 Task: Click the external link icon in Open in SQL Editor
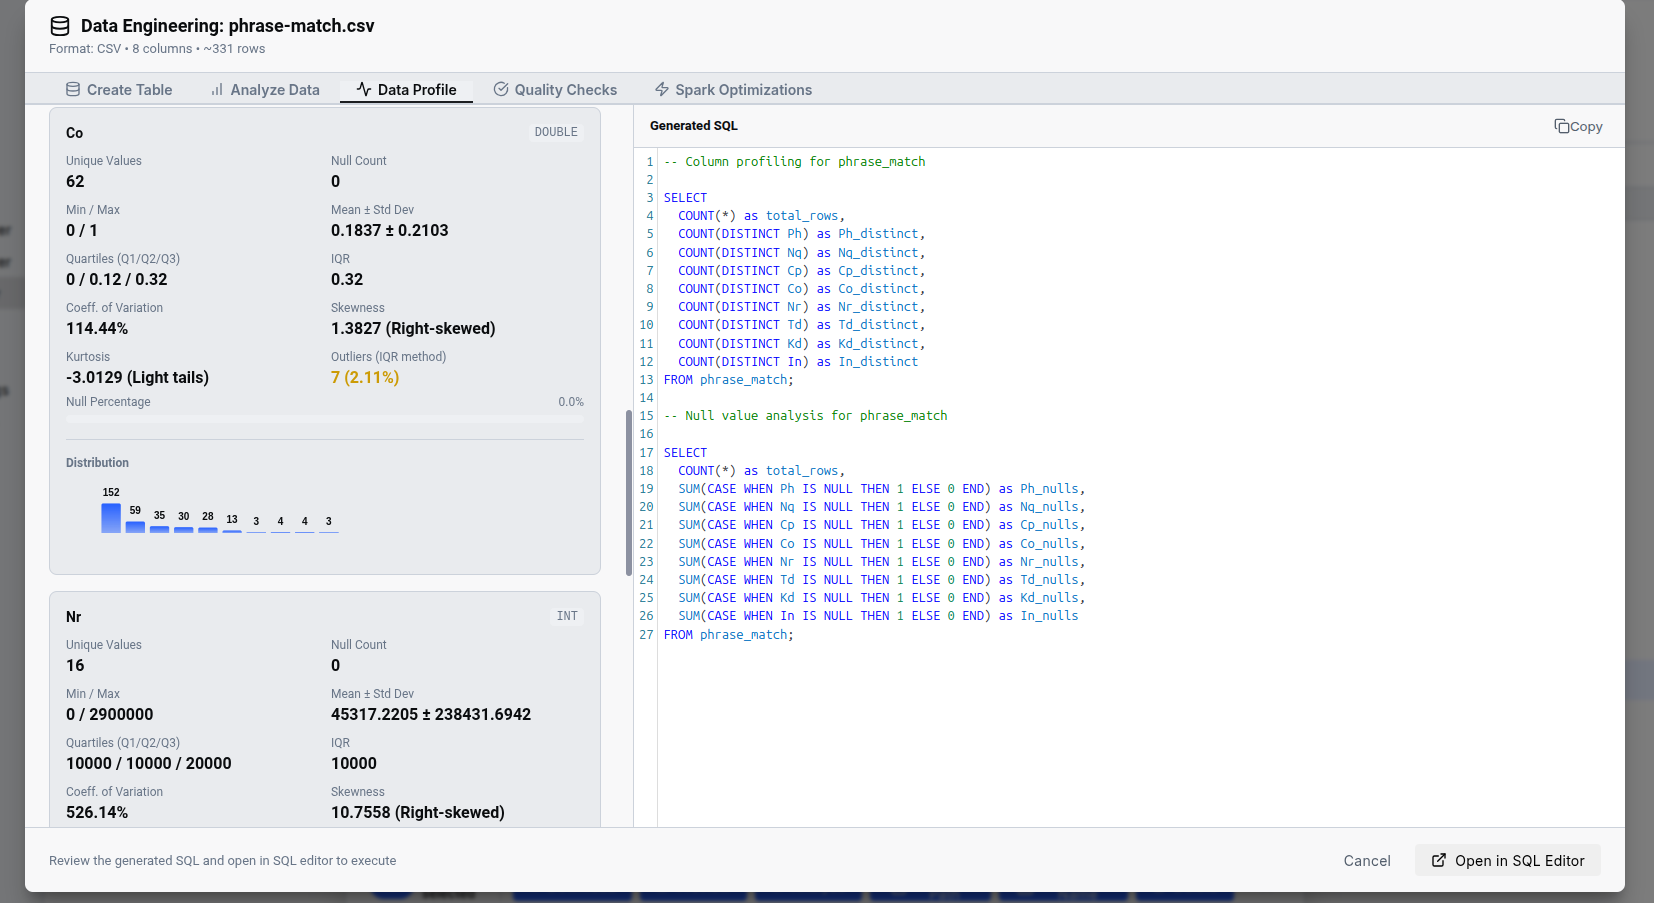(1439, 861)
